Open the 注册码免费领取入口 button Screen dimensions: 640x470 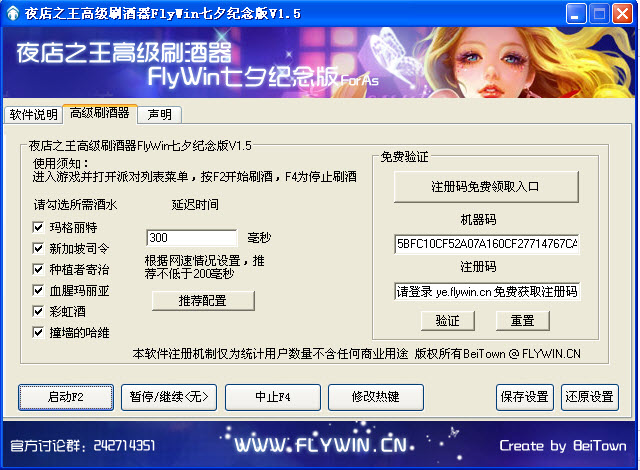(x=486, y=187)
